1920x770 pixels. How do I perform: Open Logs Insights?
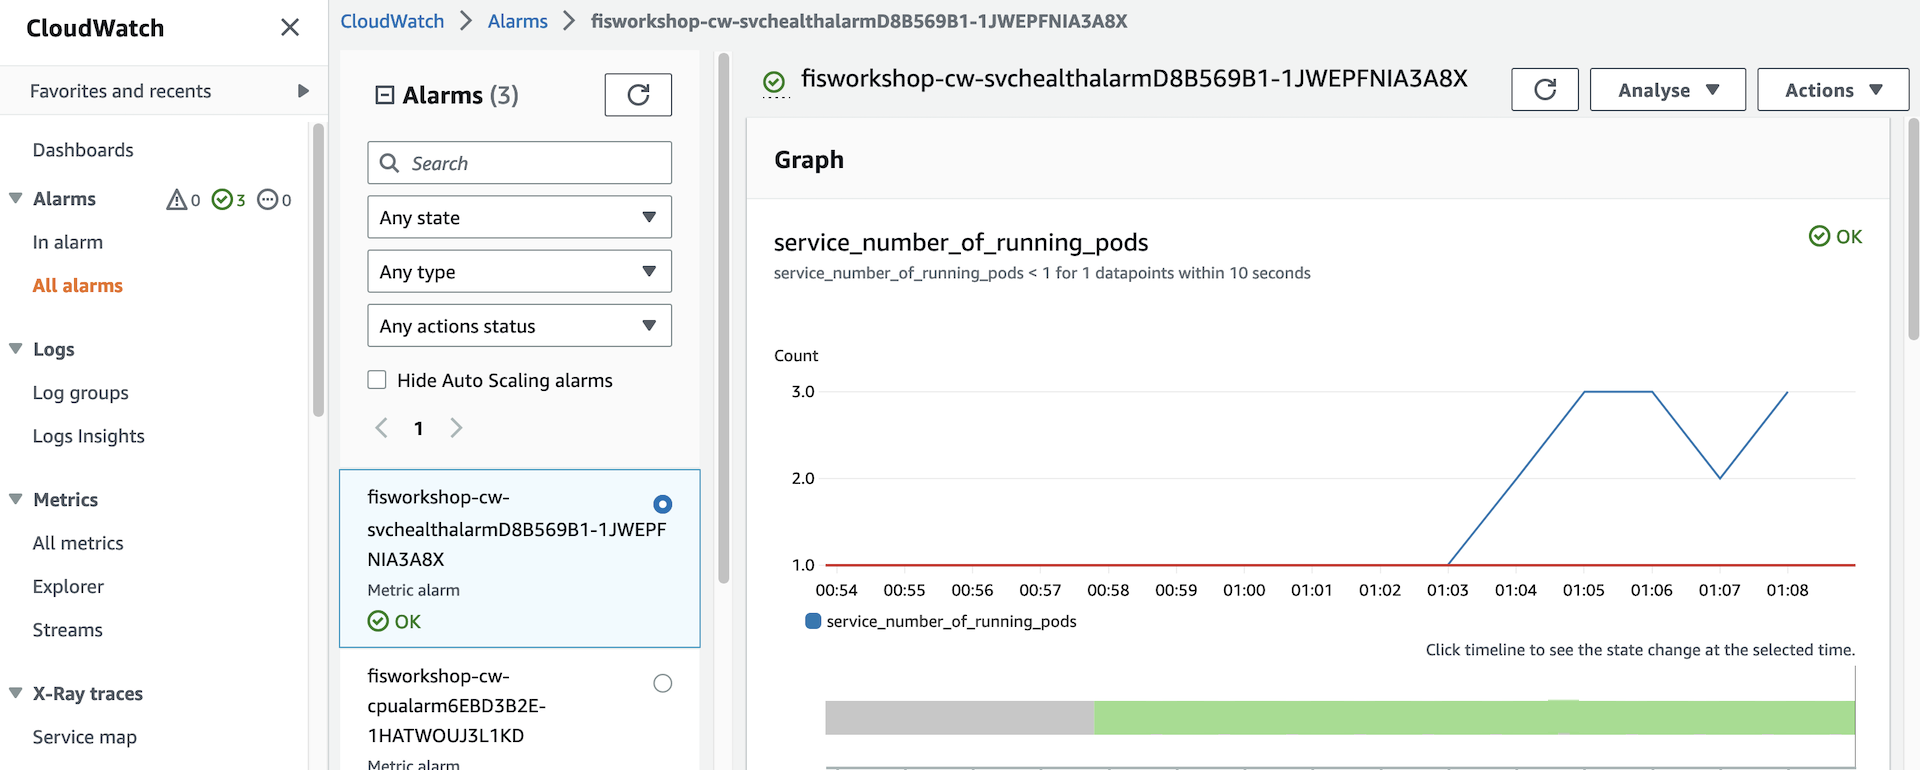[x=89, y=436]
